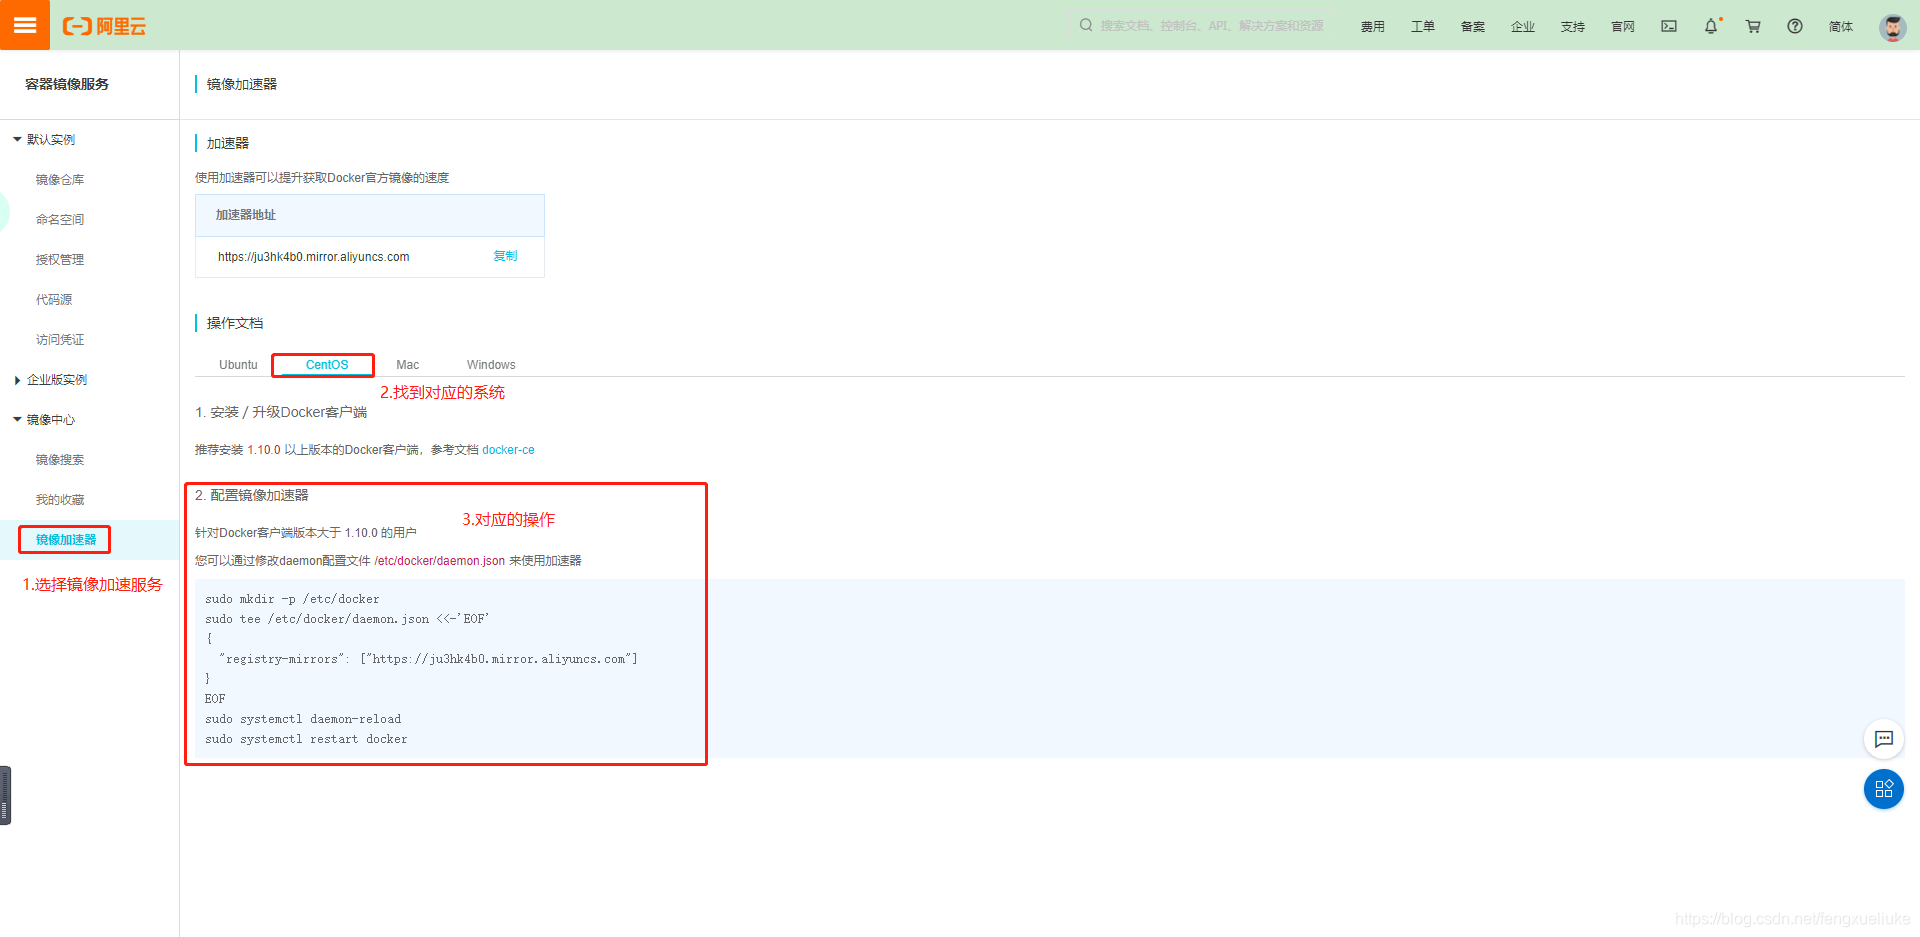Click the 阿里云 logo

[x=104, y=26]
